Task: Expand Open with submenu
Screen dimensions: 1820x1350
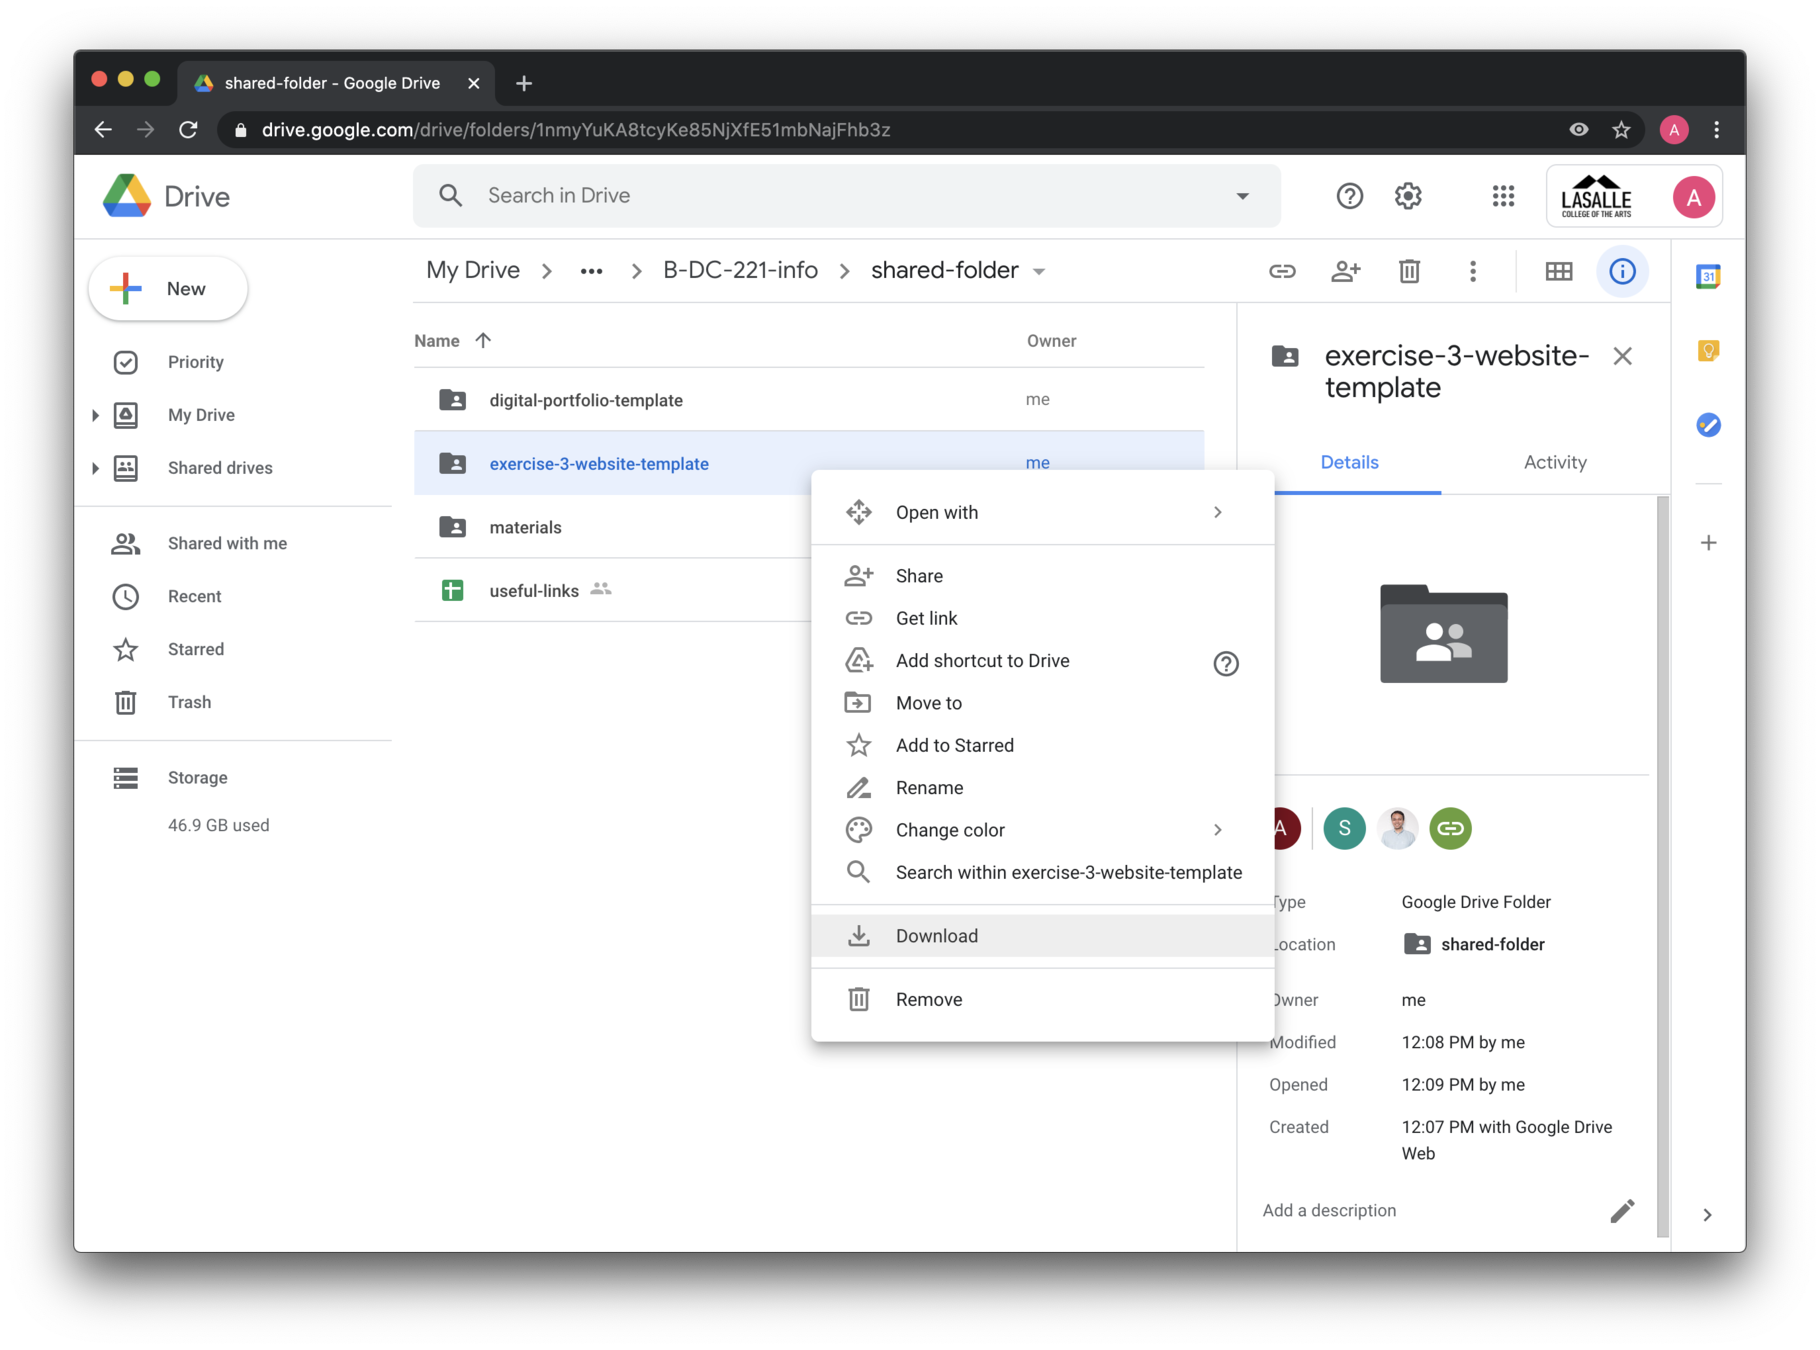Action: coord(1218,512)
